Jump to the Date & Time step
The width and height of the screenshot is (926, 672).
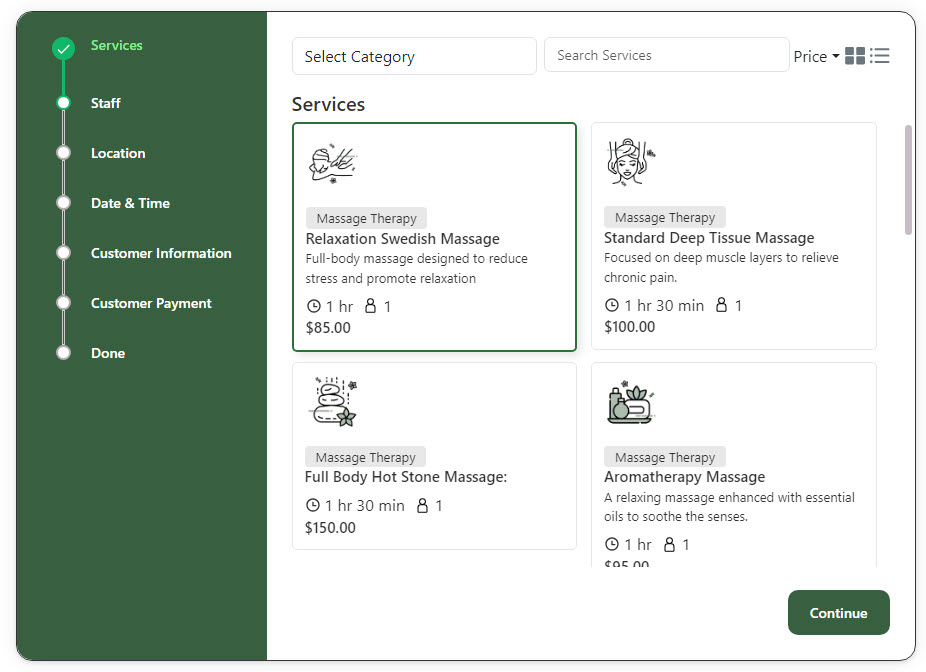(130, 203)
